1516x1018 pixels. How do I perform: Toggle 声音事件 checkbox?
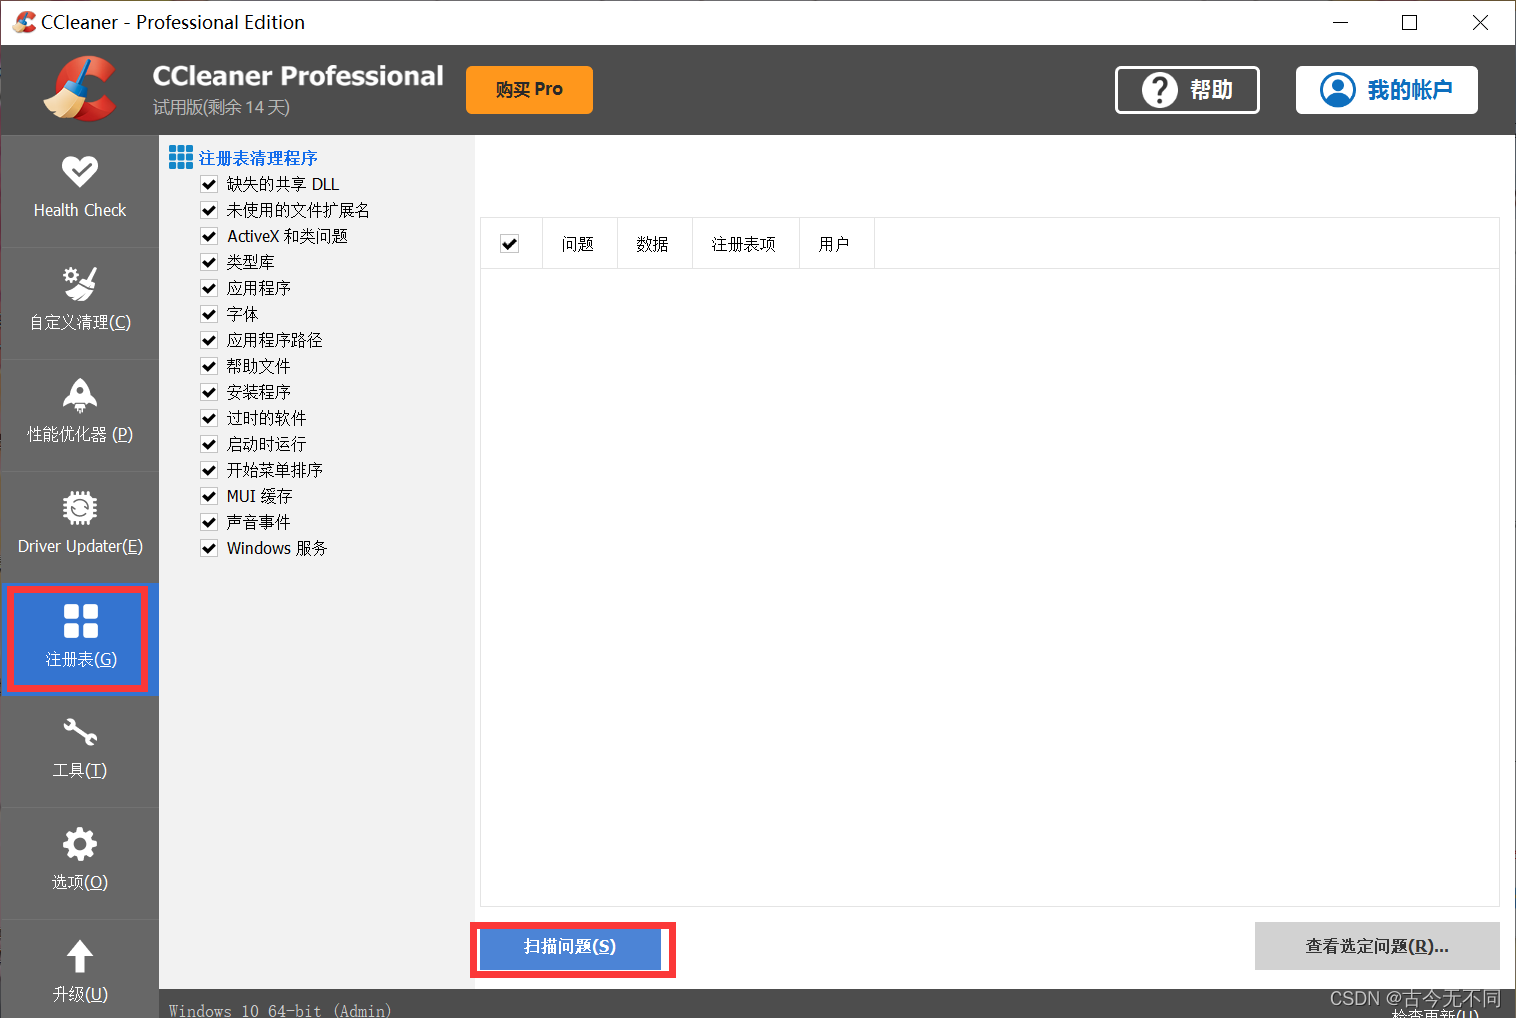[209, 522]
